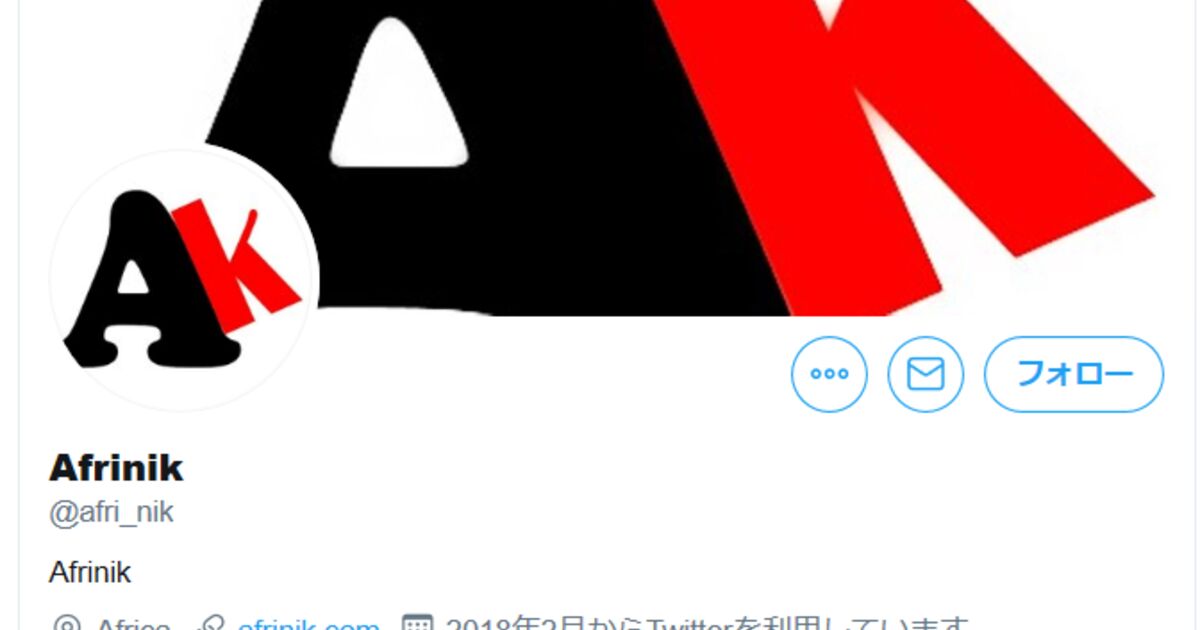Select the Afrinik display name heading
The height and width of the screenshot is (630, 1200).
tap(116, 467)
